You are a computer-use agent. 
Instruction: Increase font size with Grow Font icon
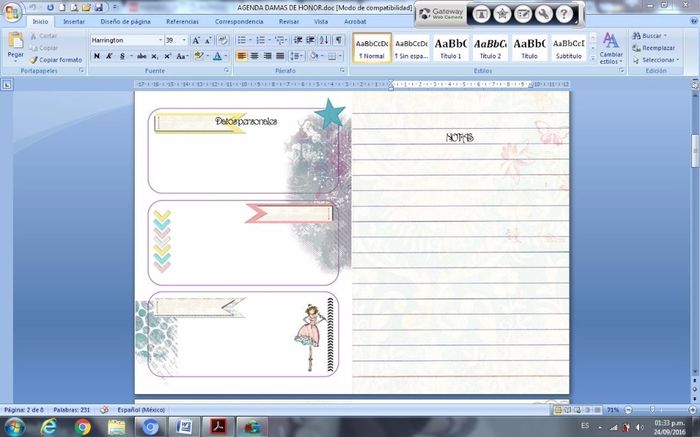tap(196, 40)
